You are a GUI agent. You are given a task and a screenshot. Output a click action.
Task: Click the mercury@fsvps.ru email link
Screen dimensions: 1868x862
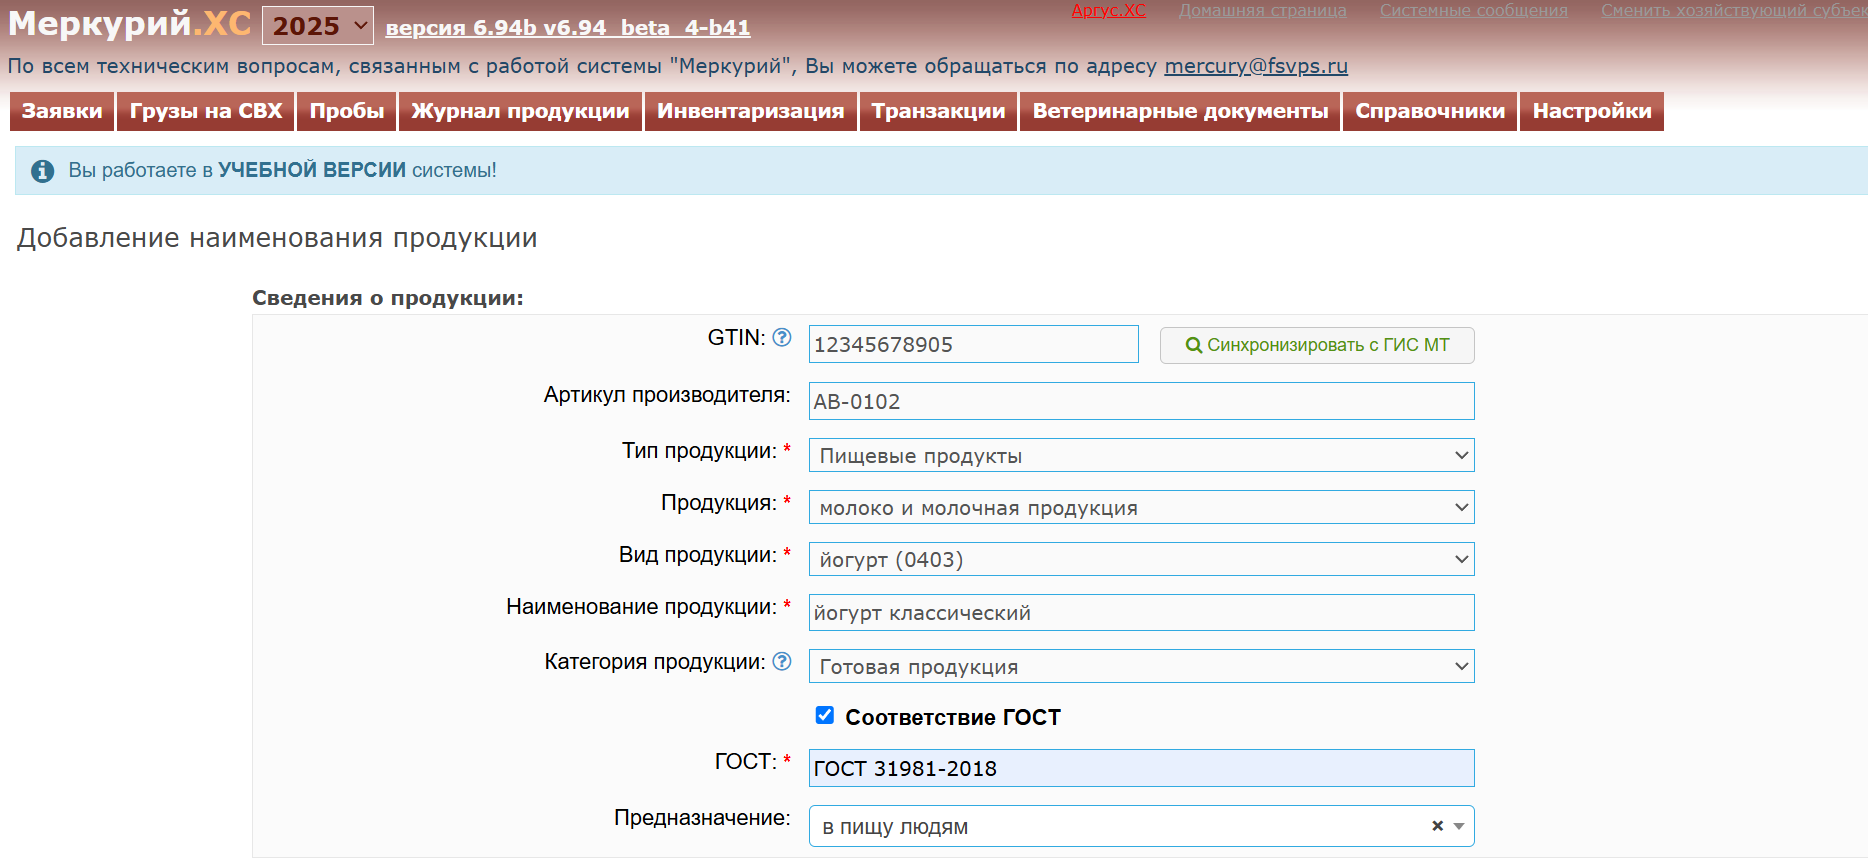1255,66
